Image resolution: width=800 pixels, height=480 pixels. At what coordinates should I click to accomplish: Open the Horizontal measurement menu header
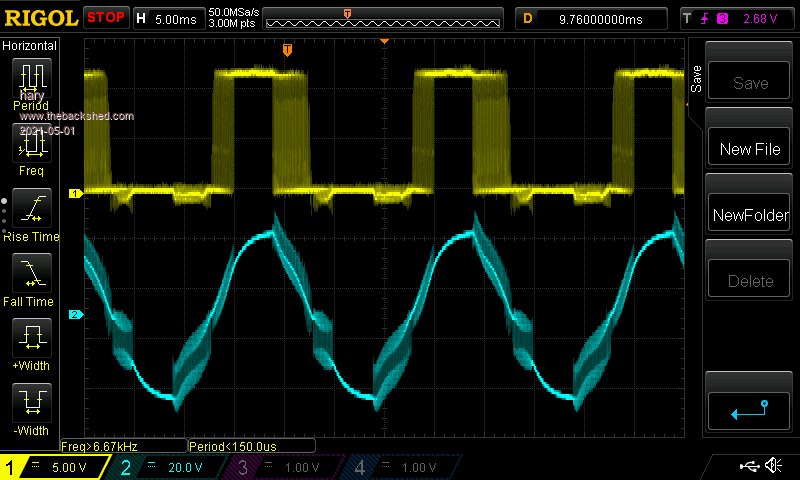point(30,46)
